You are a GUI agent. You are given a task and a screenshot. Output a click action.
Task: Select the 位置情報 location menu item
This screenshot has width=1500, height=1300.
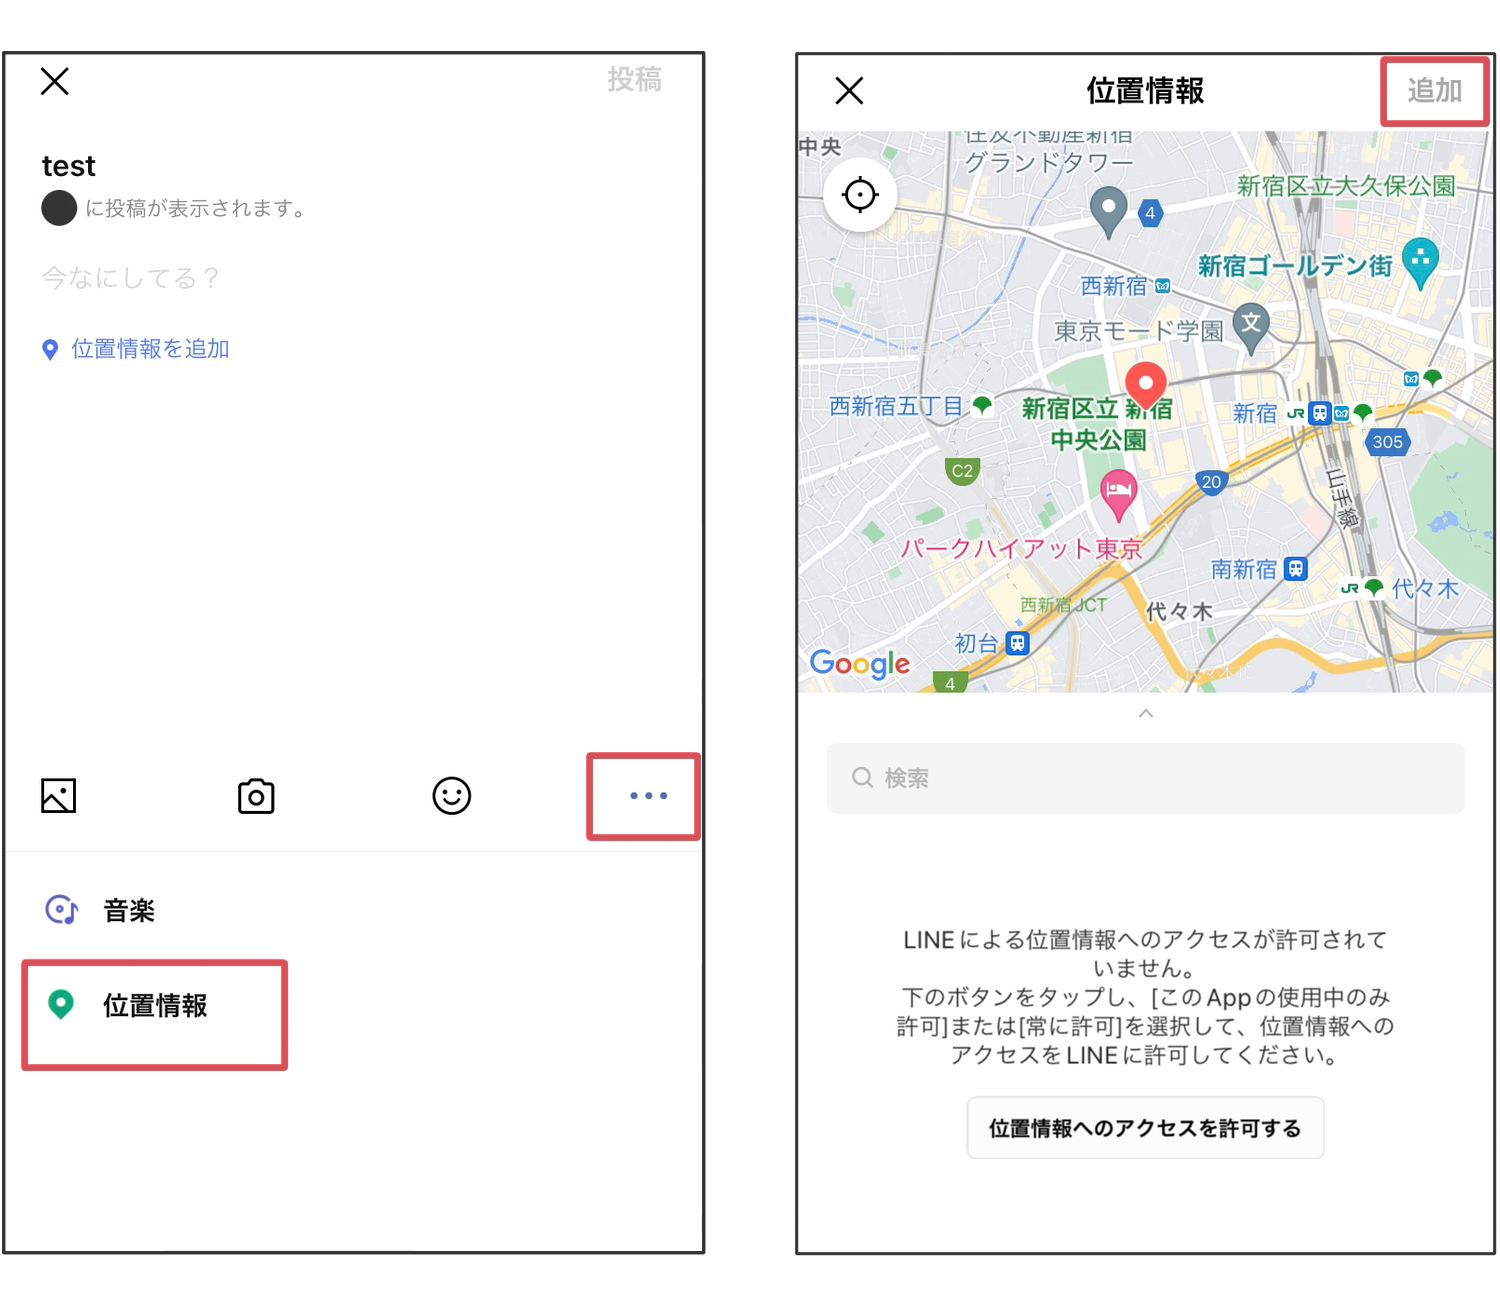[155, 1005]
